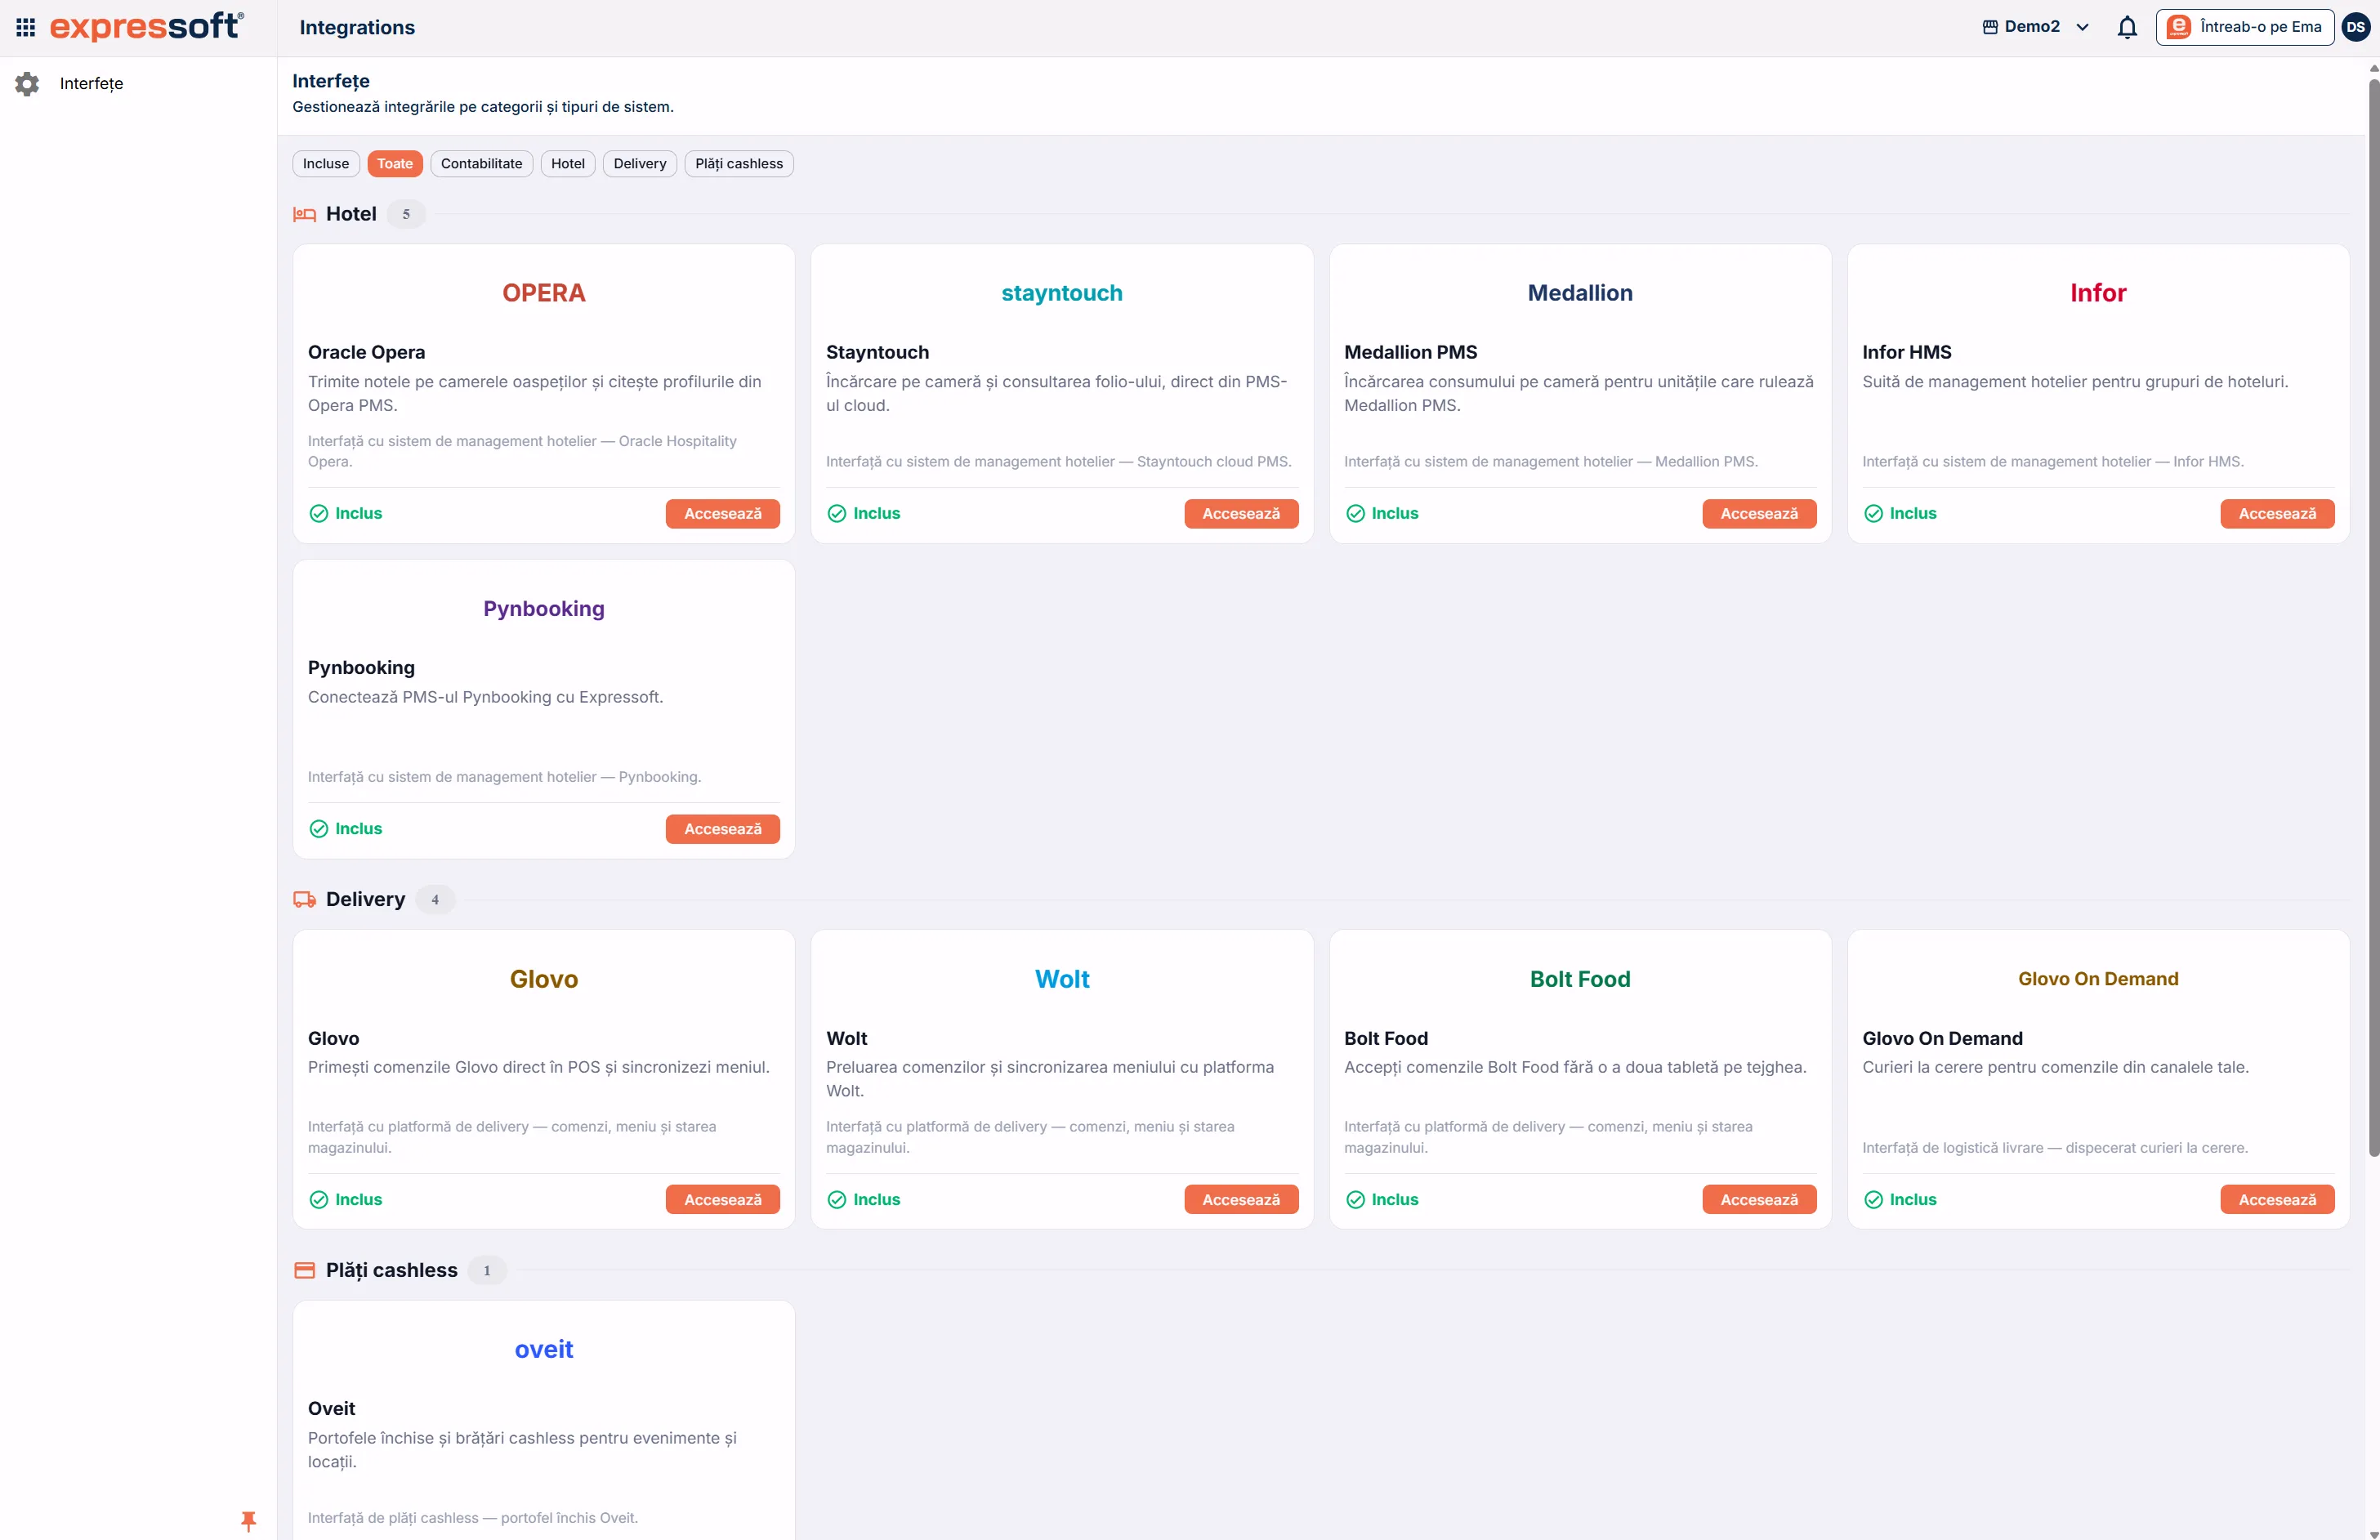Click the Plăți cashless count badge 1
This screenshot has width=2380, height=1540.
[487, 1270]
